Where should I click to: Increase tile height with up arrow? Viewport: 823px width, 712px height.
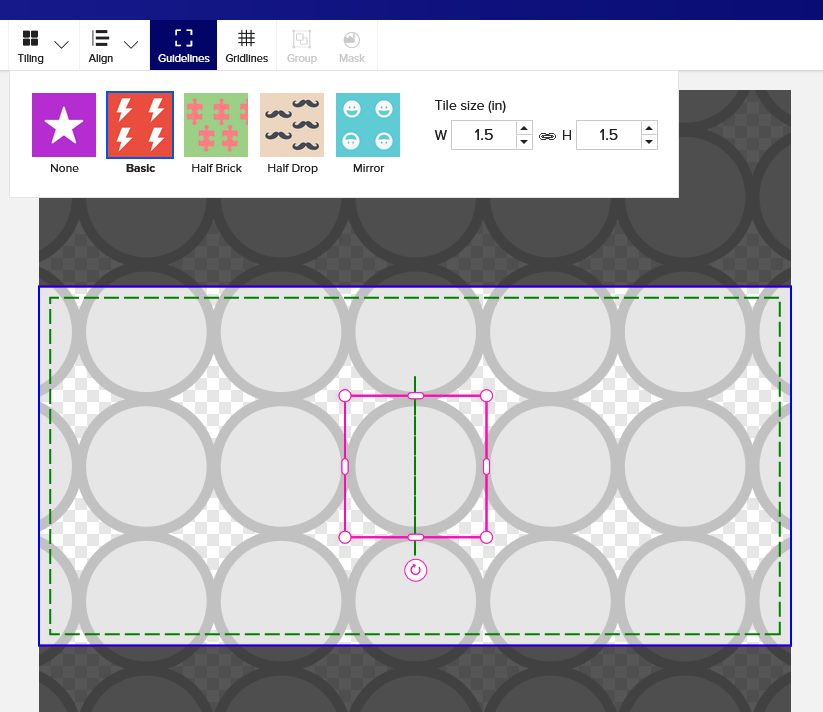[x=649, y=128]
